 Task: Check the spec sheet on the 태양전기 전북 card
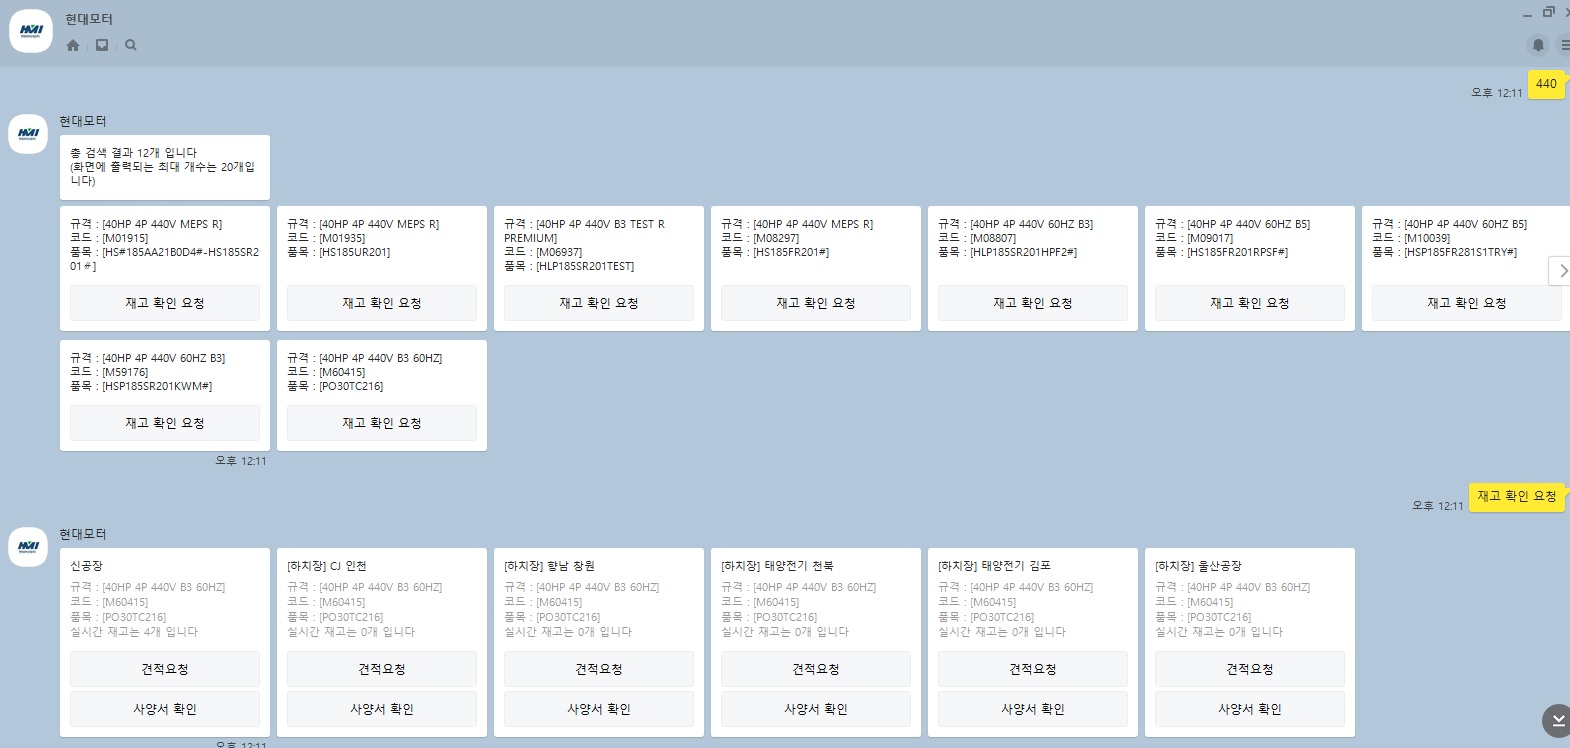point(816,709)
